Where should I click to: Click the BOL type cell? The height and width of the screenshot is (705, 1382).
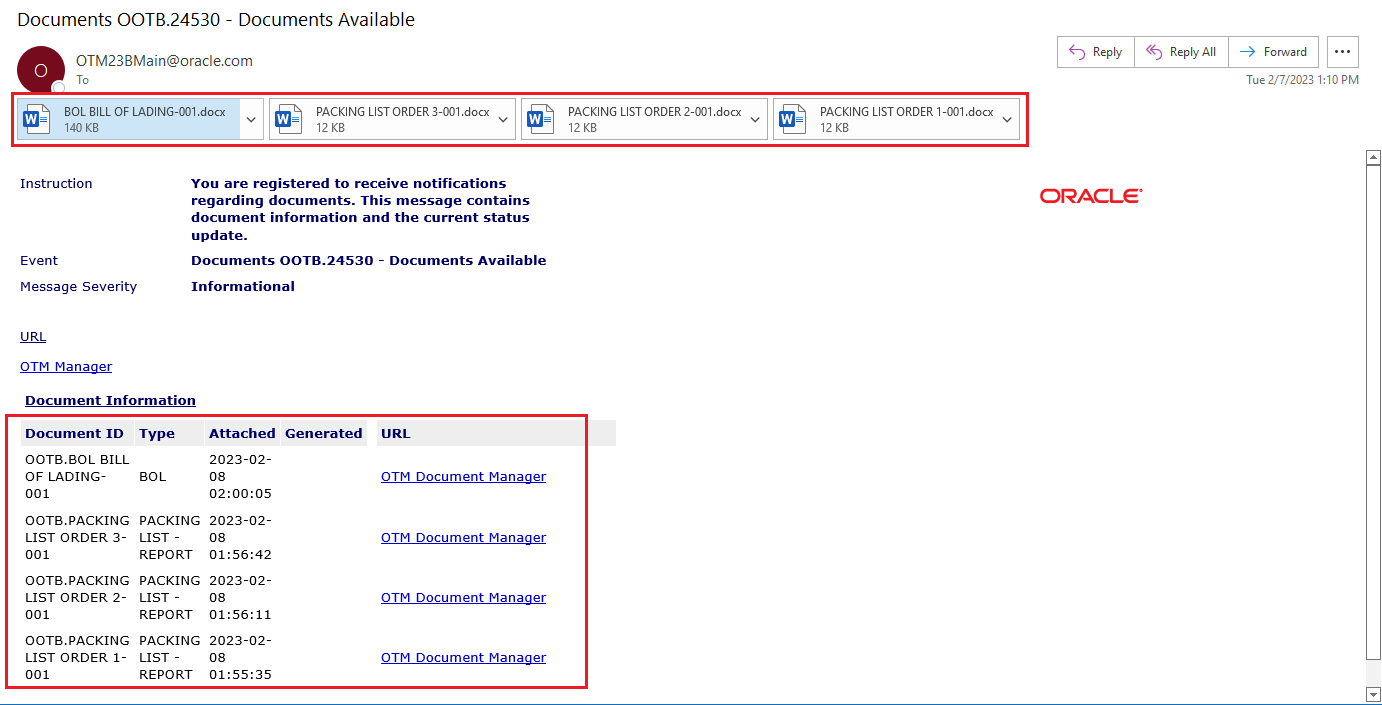click(153, 477)
